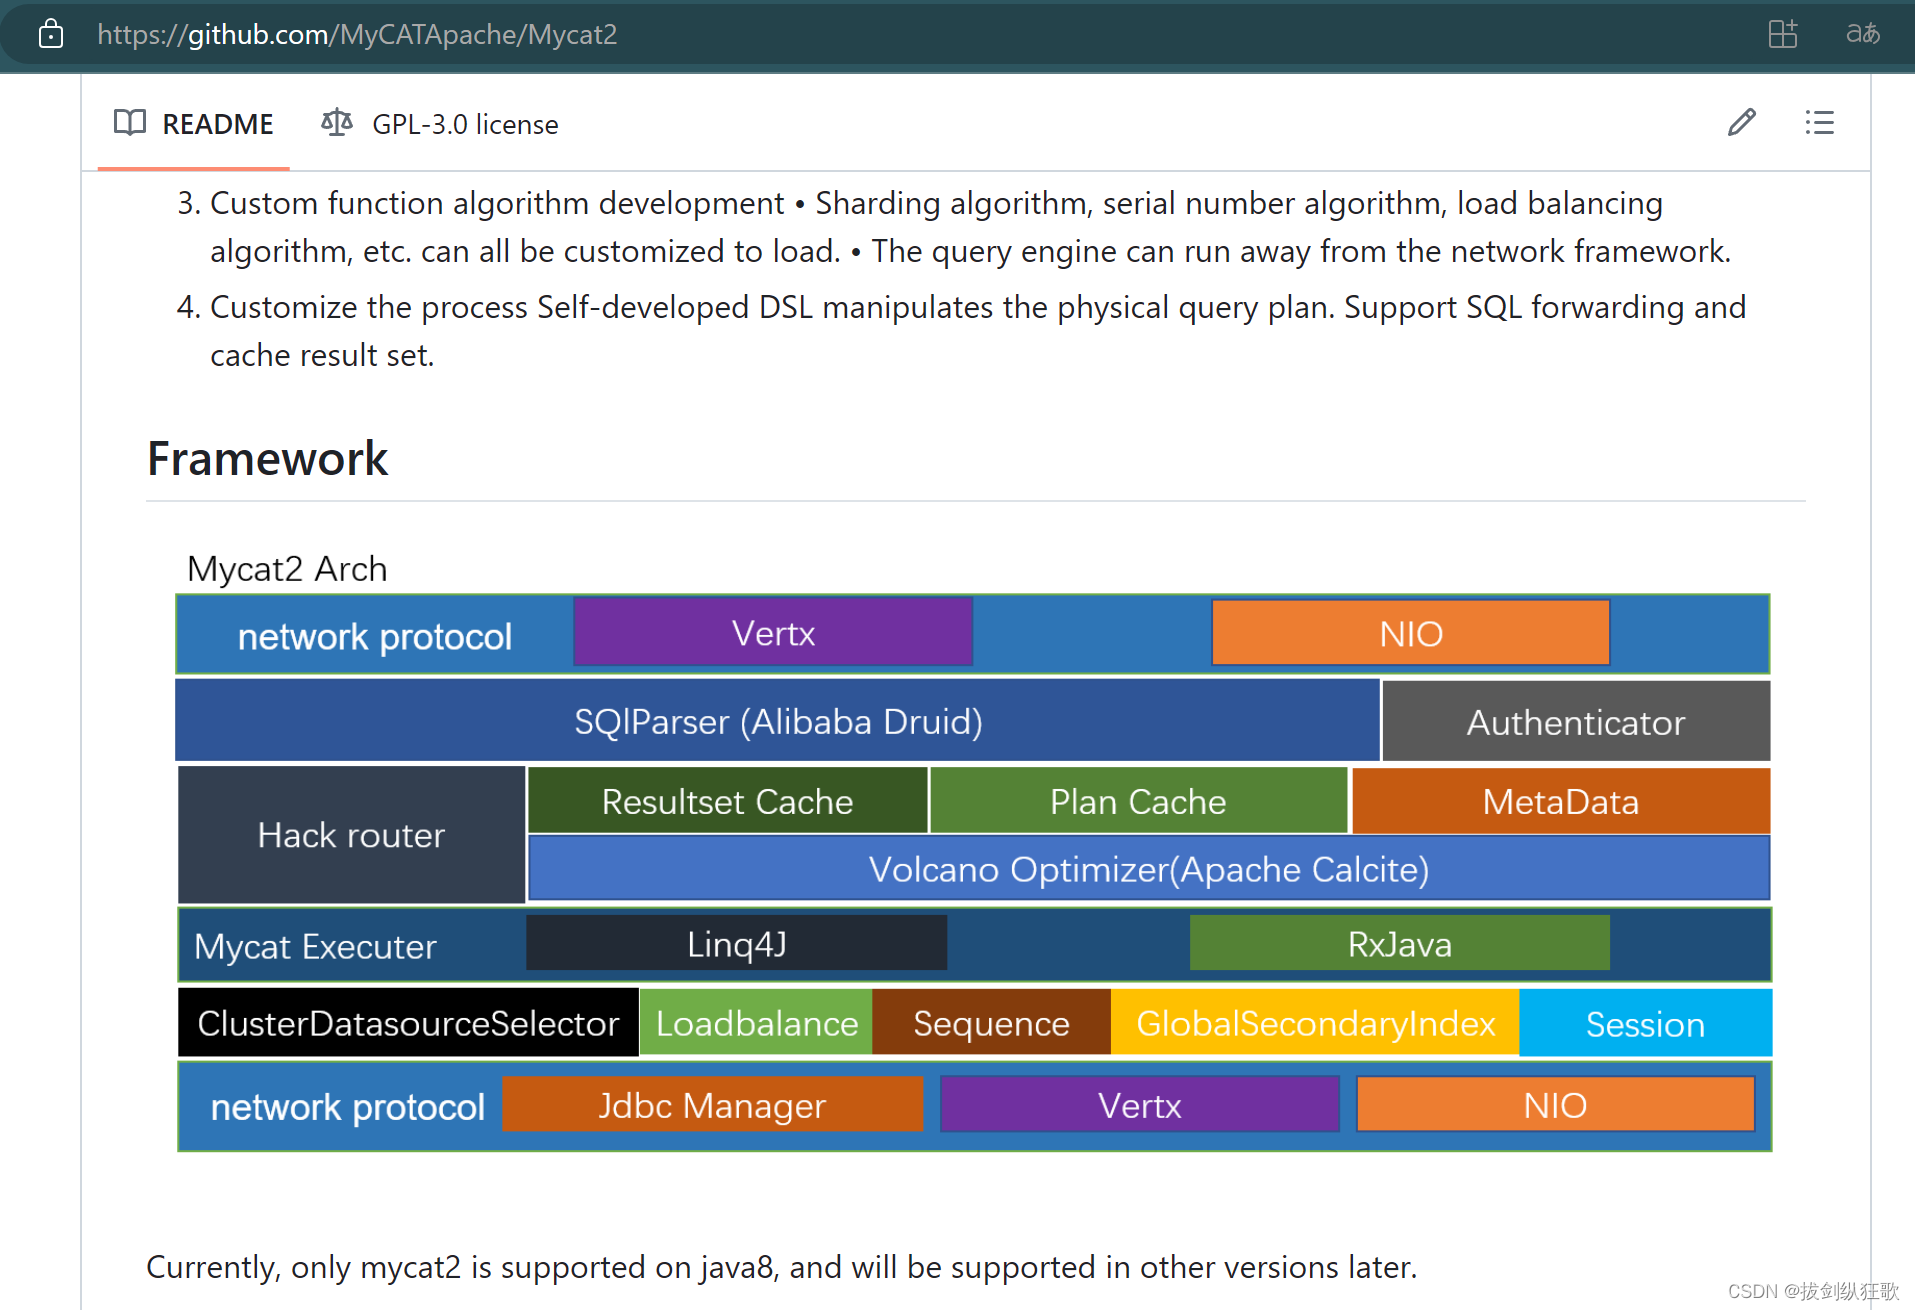
Task: Click the purple Vertx block in top row
Action: coord(773,633)
